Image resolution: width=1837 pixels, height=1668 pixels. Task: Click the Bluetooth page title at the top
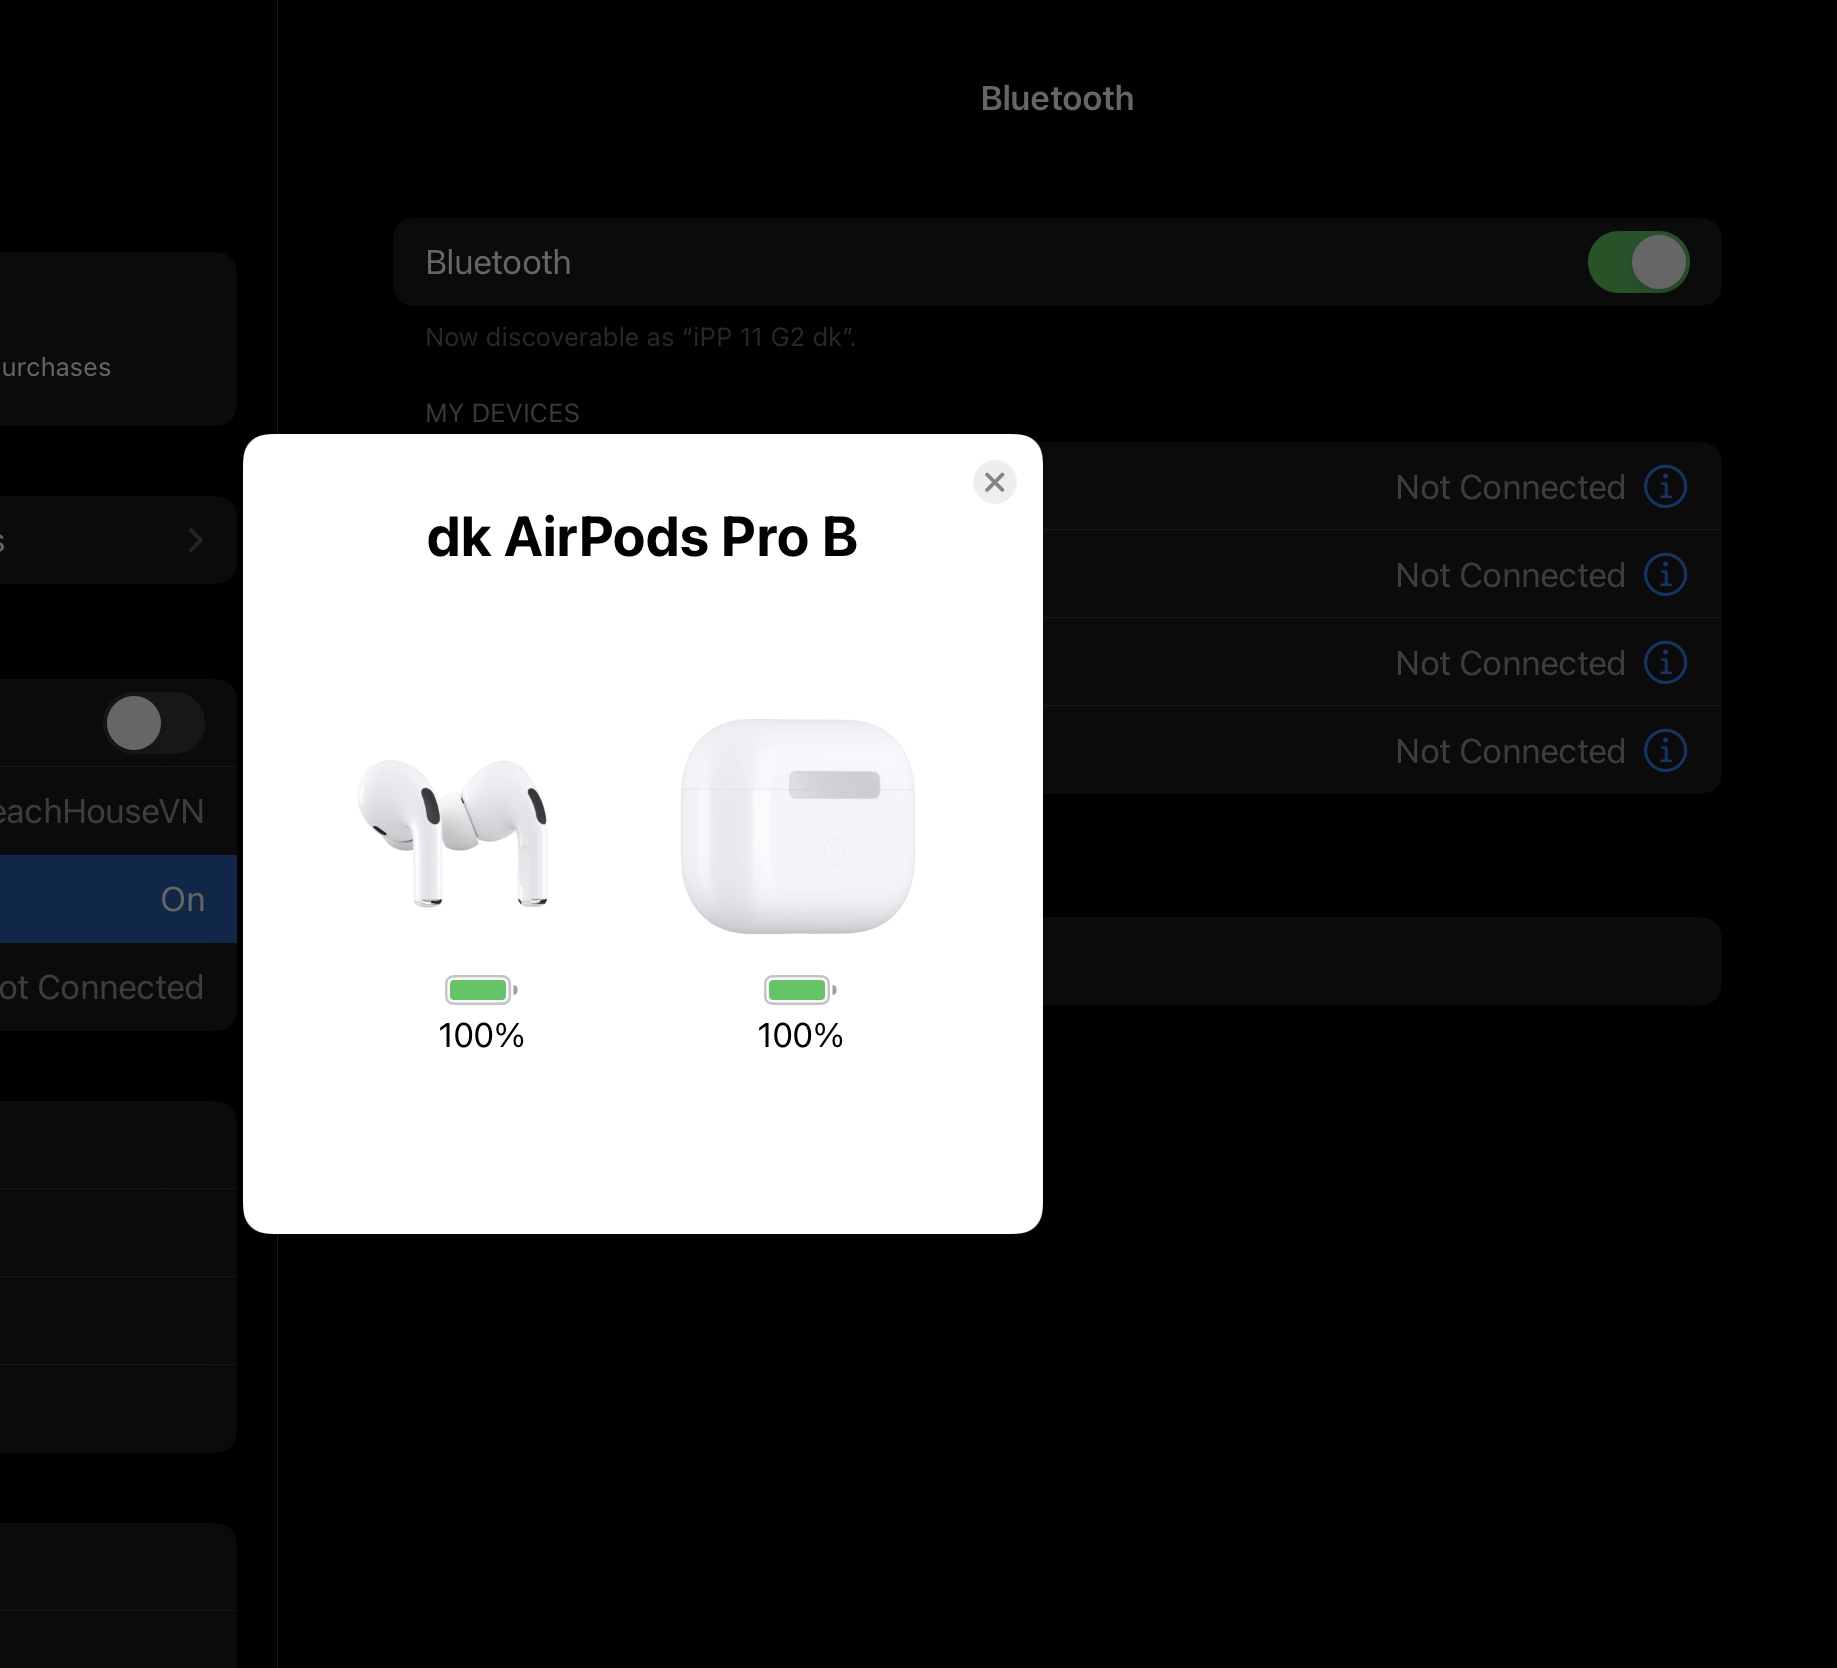pyautogui.click(x=1057, y=98)
